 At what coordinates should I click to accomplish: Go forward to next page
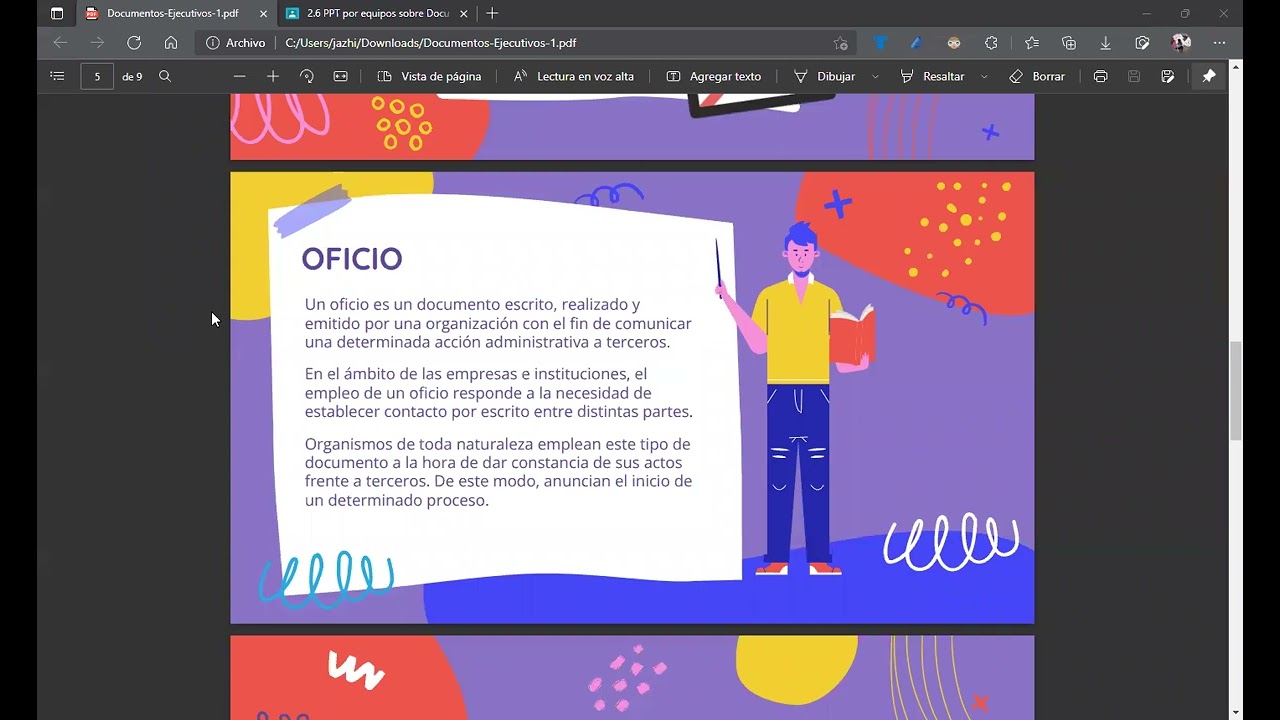pyautogui.click(x=97, y=43)
